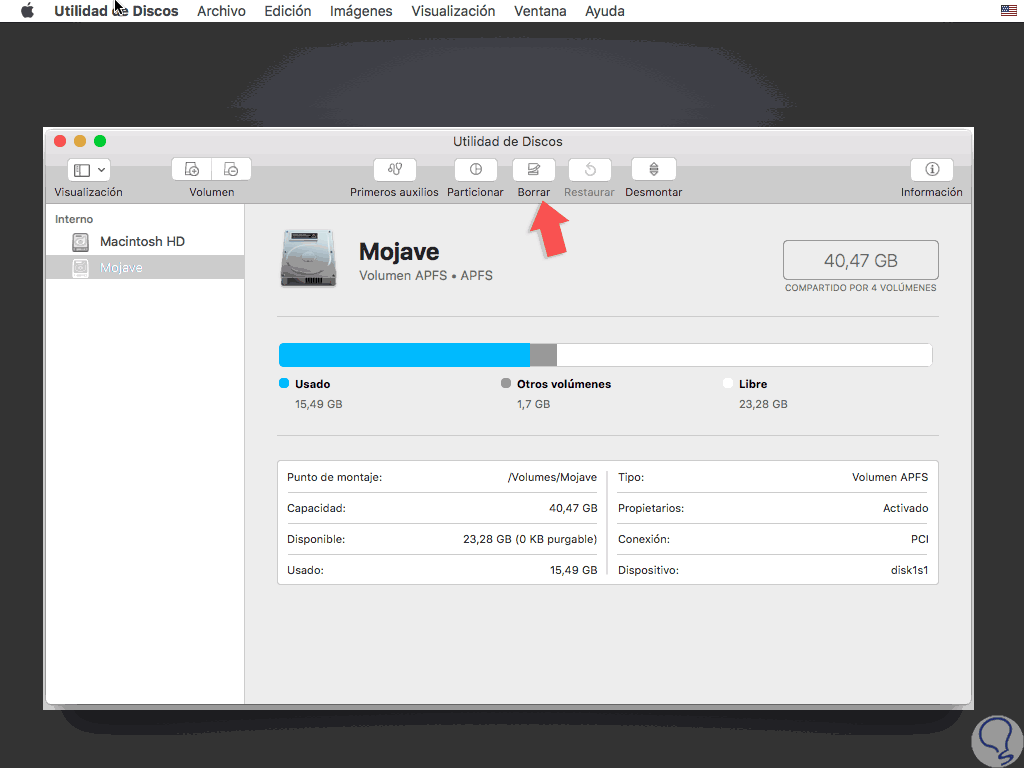This screenshot has width=1024, height=768.
Task: Click the Tipo Volumen APFS value
Action: [x=889, y=477]
